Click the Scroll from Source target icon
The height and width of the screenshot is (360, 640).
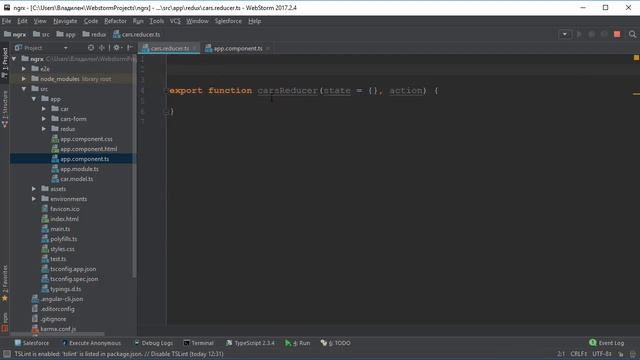pos(91,48)
